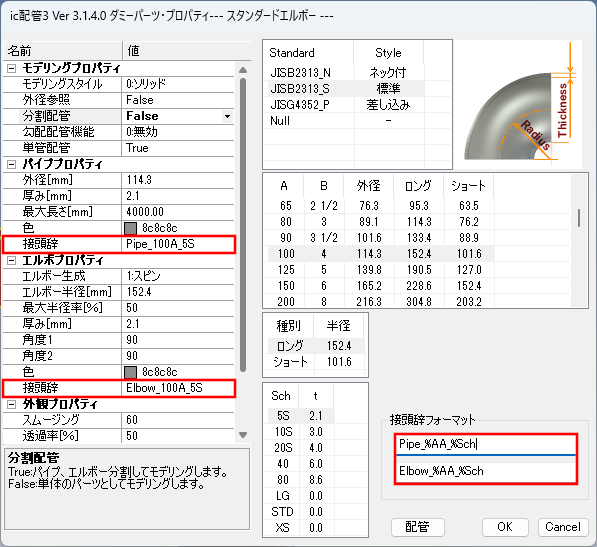Click the スムージング value 60
The height and width of the screenshot is (547, 597).
click(x=178, y=420)
